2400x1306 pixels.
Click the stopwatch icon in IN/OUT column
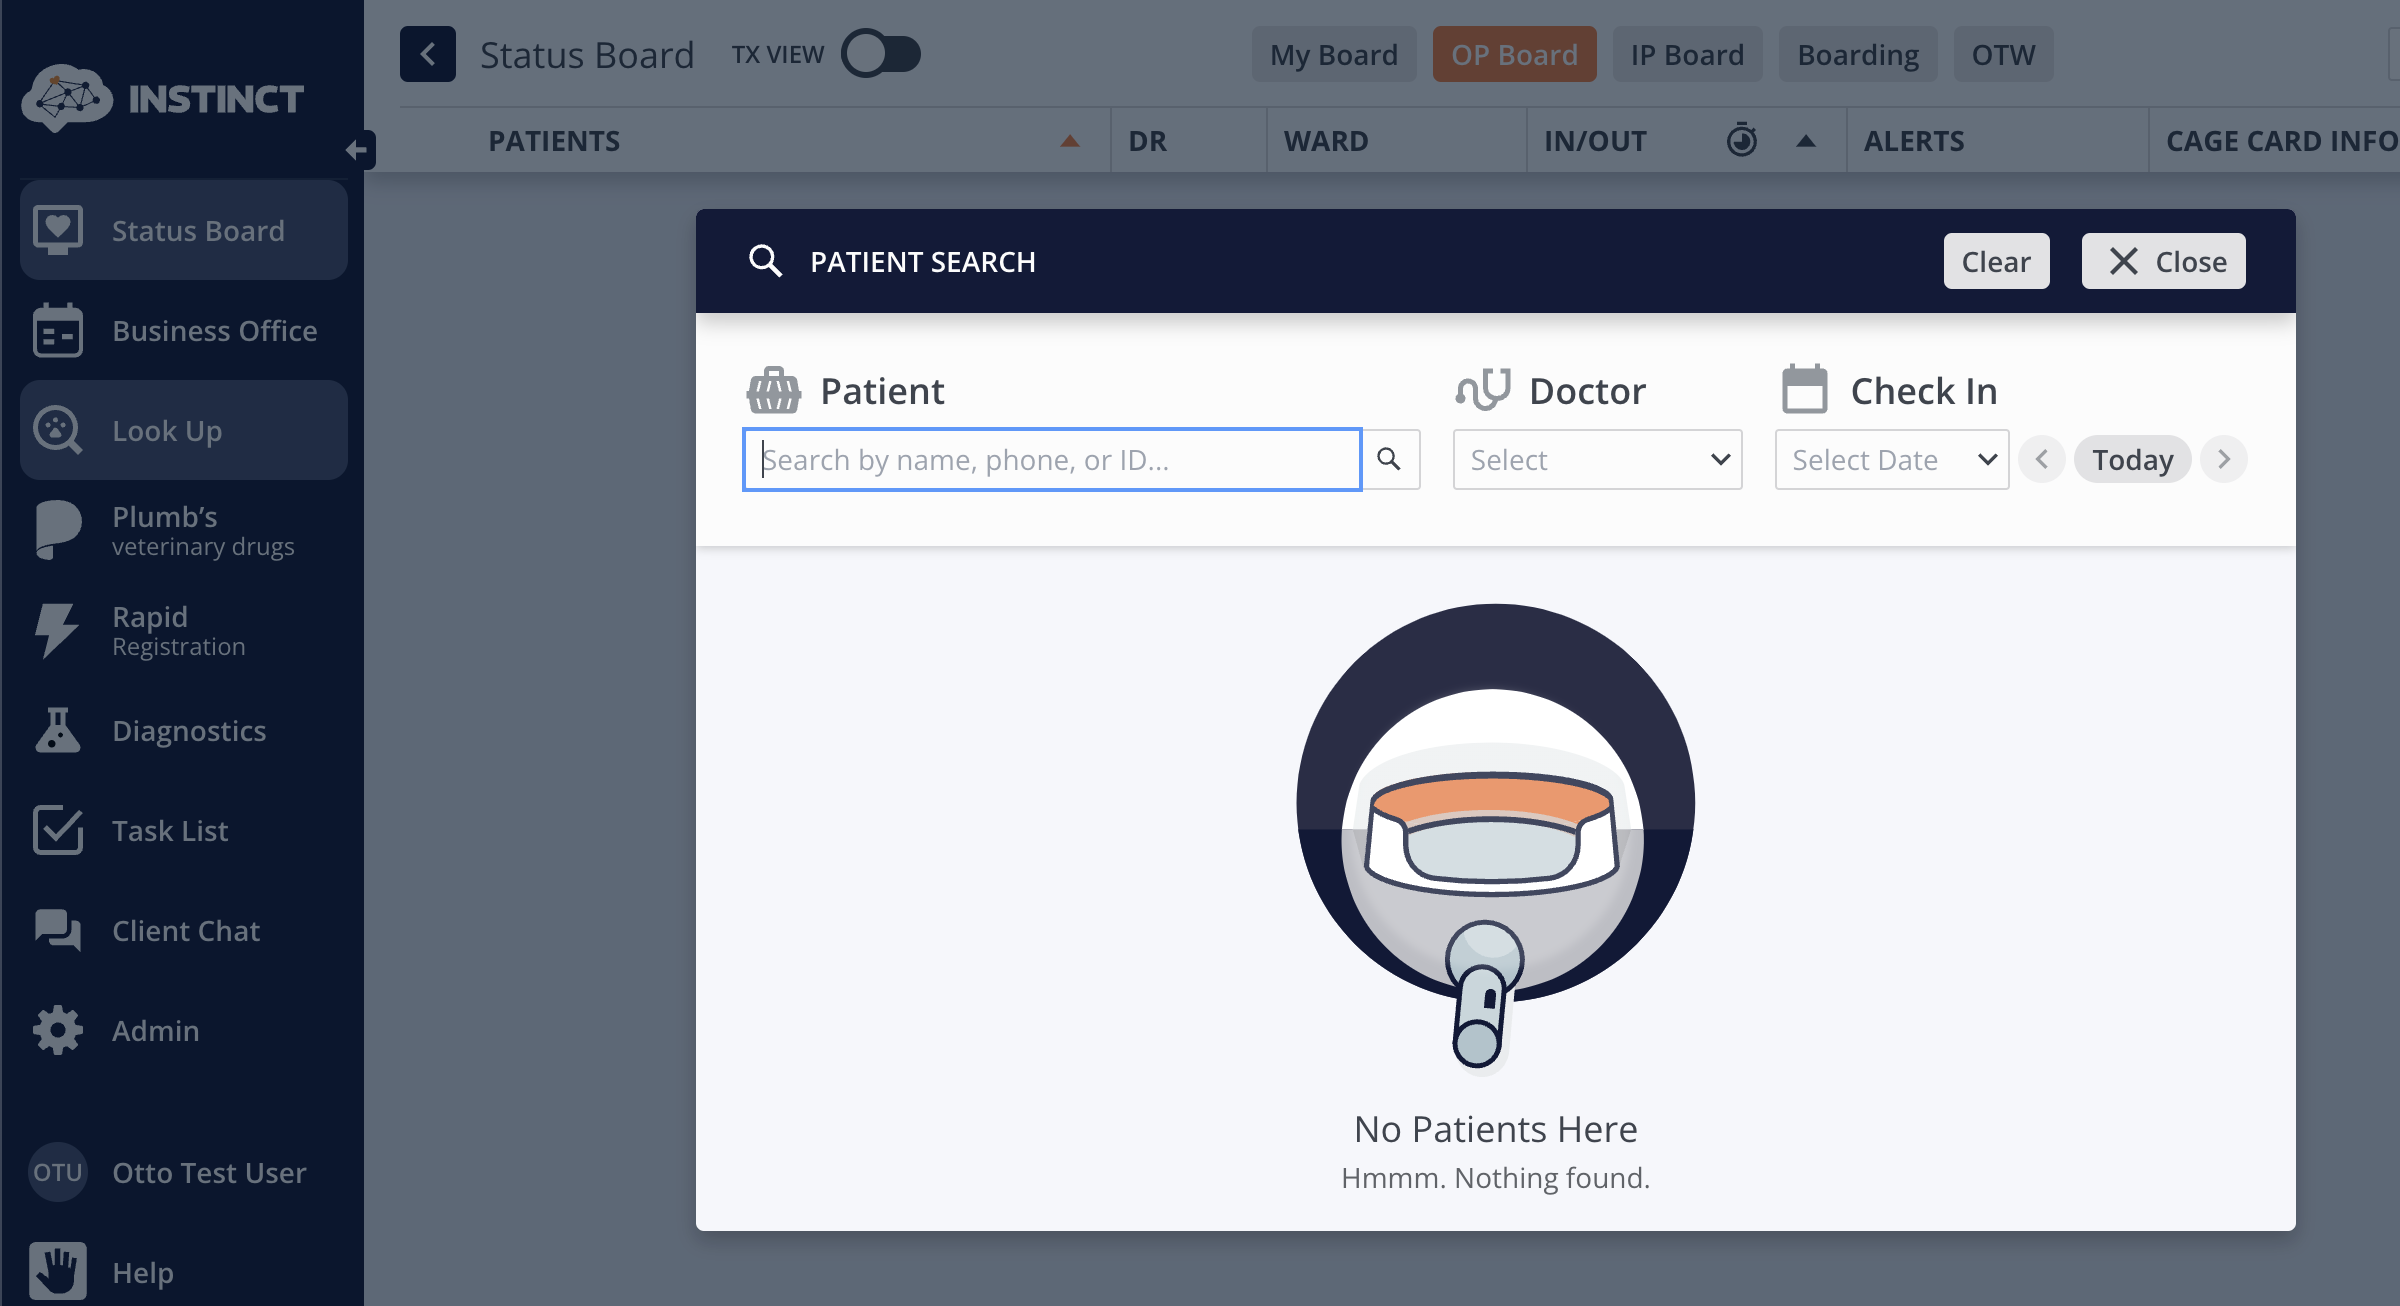point(1741,140)
